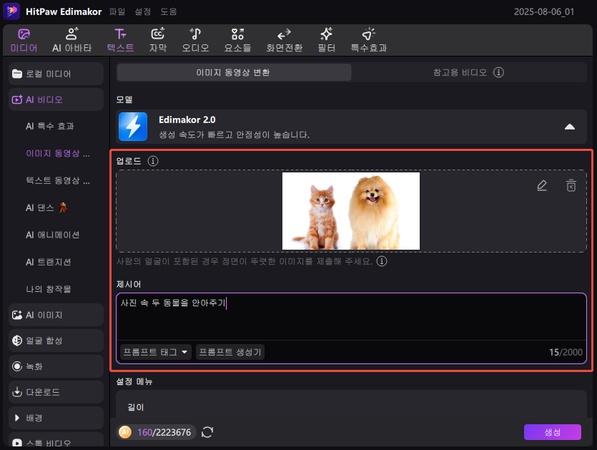This screenshot has height=450, width=597.
Task: Expand the 배경 sidebar section
Action: coord(56,418)
